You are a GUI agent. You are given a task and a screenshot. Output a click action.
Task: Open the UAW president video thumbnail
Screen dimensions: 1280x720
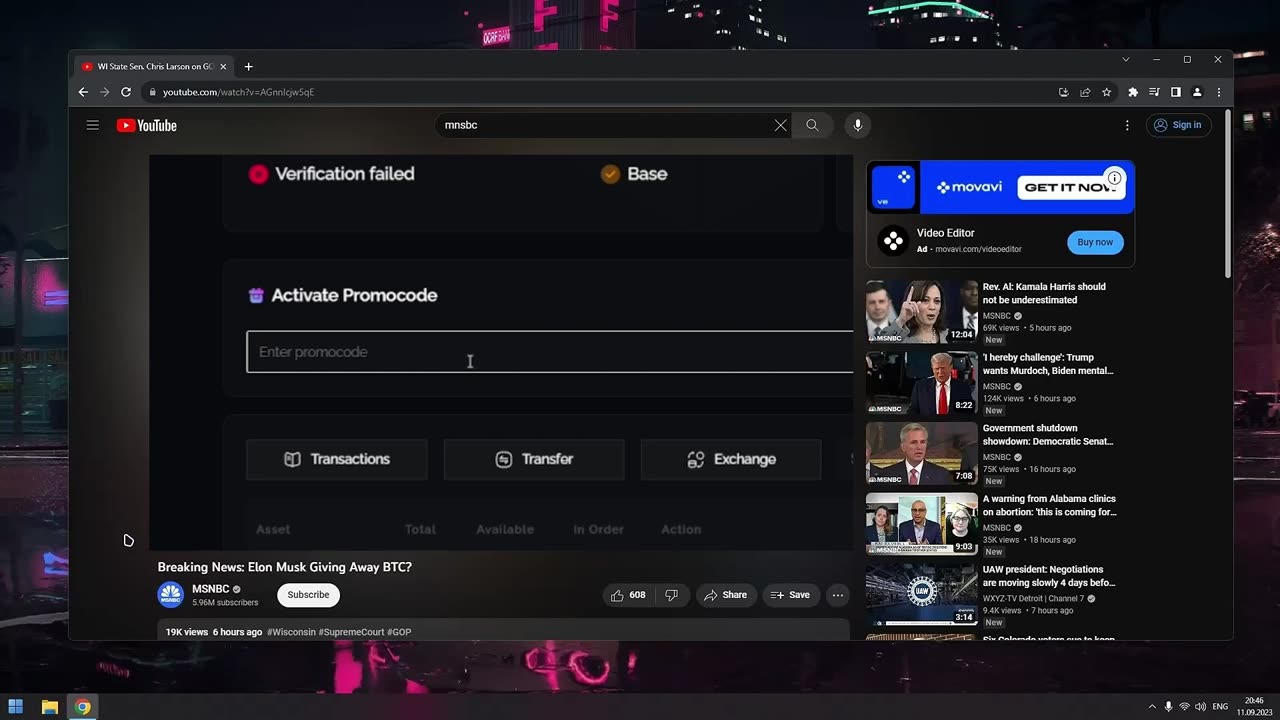point(921,595)
